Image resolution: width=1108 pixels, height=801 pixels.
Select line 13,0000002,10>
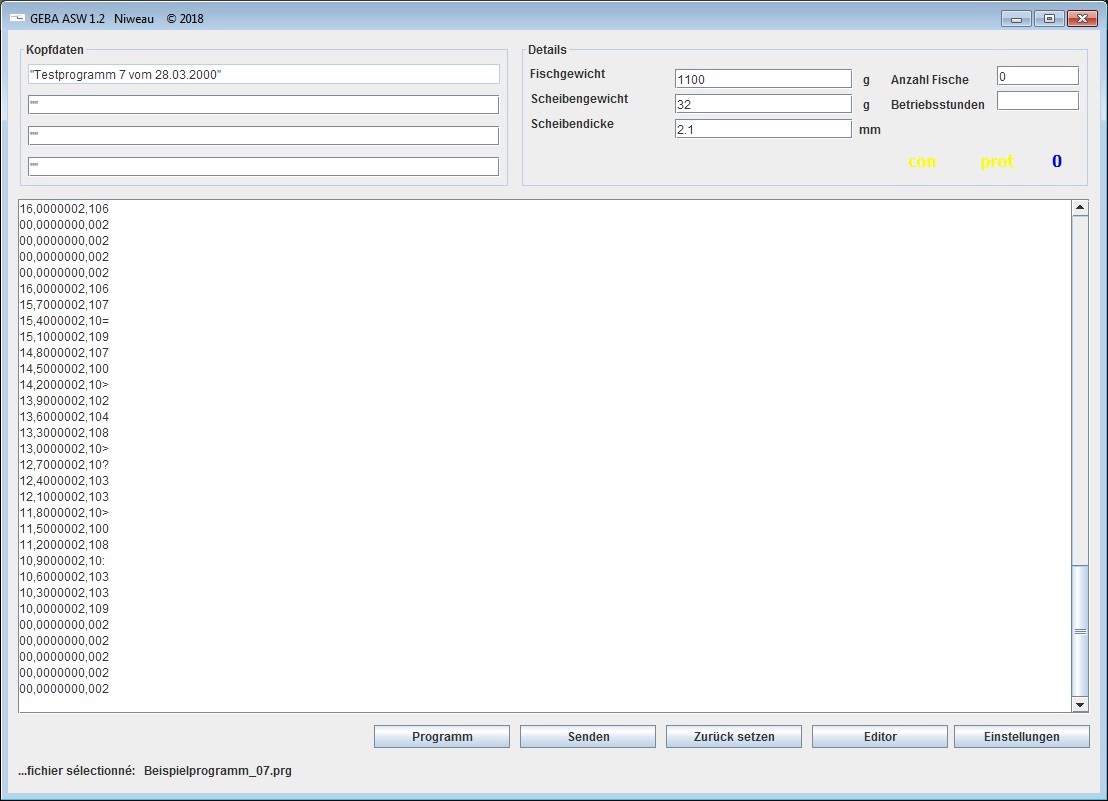point(64,449)
